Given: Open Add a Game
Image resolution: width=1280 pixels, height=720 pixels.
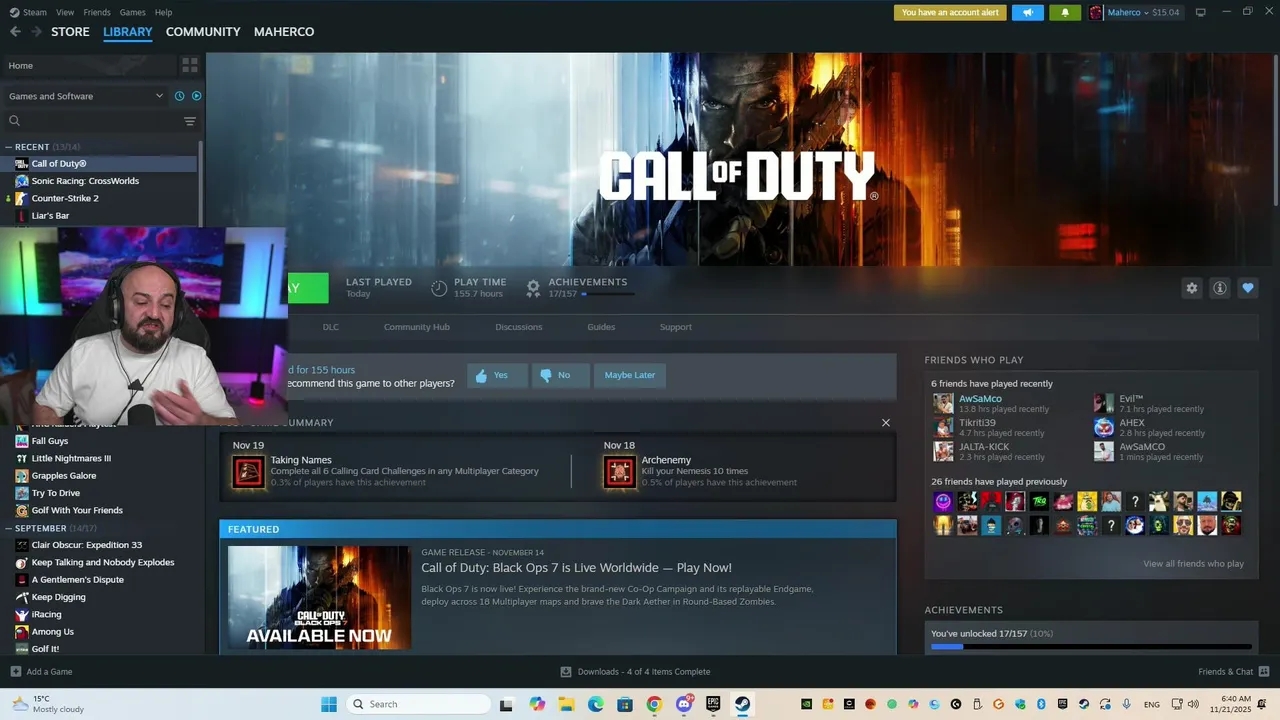Looking at the screenshot, I should (x=41, y=672).
